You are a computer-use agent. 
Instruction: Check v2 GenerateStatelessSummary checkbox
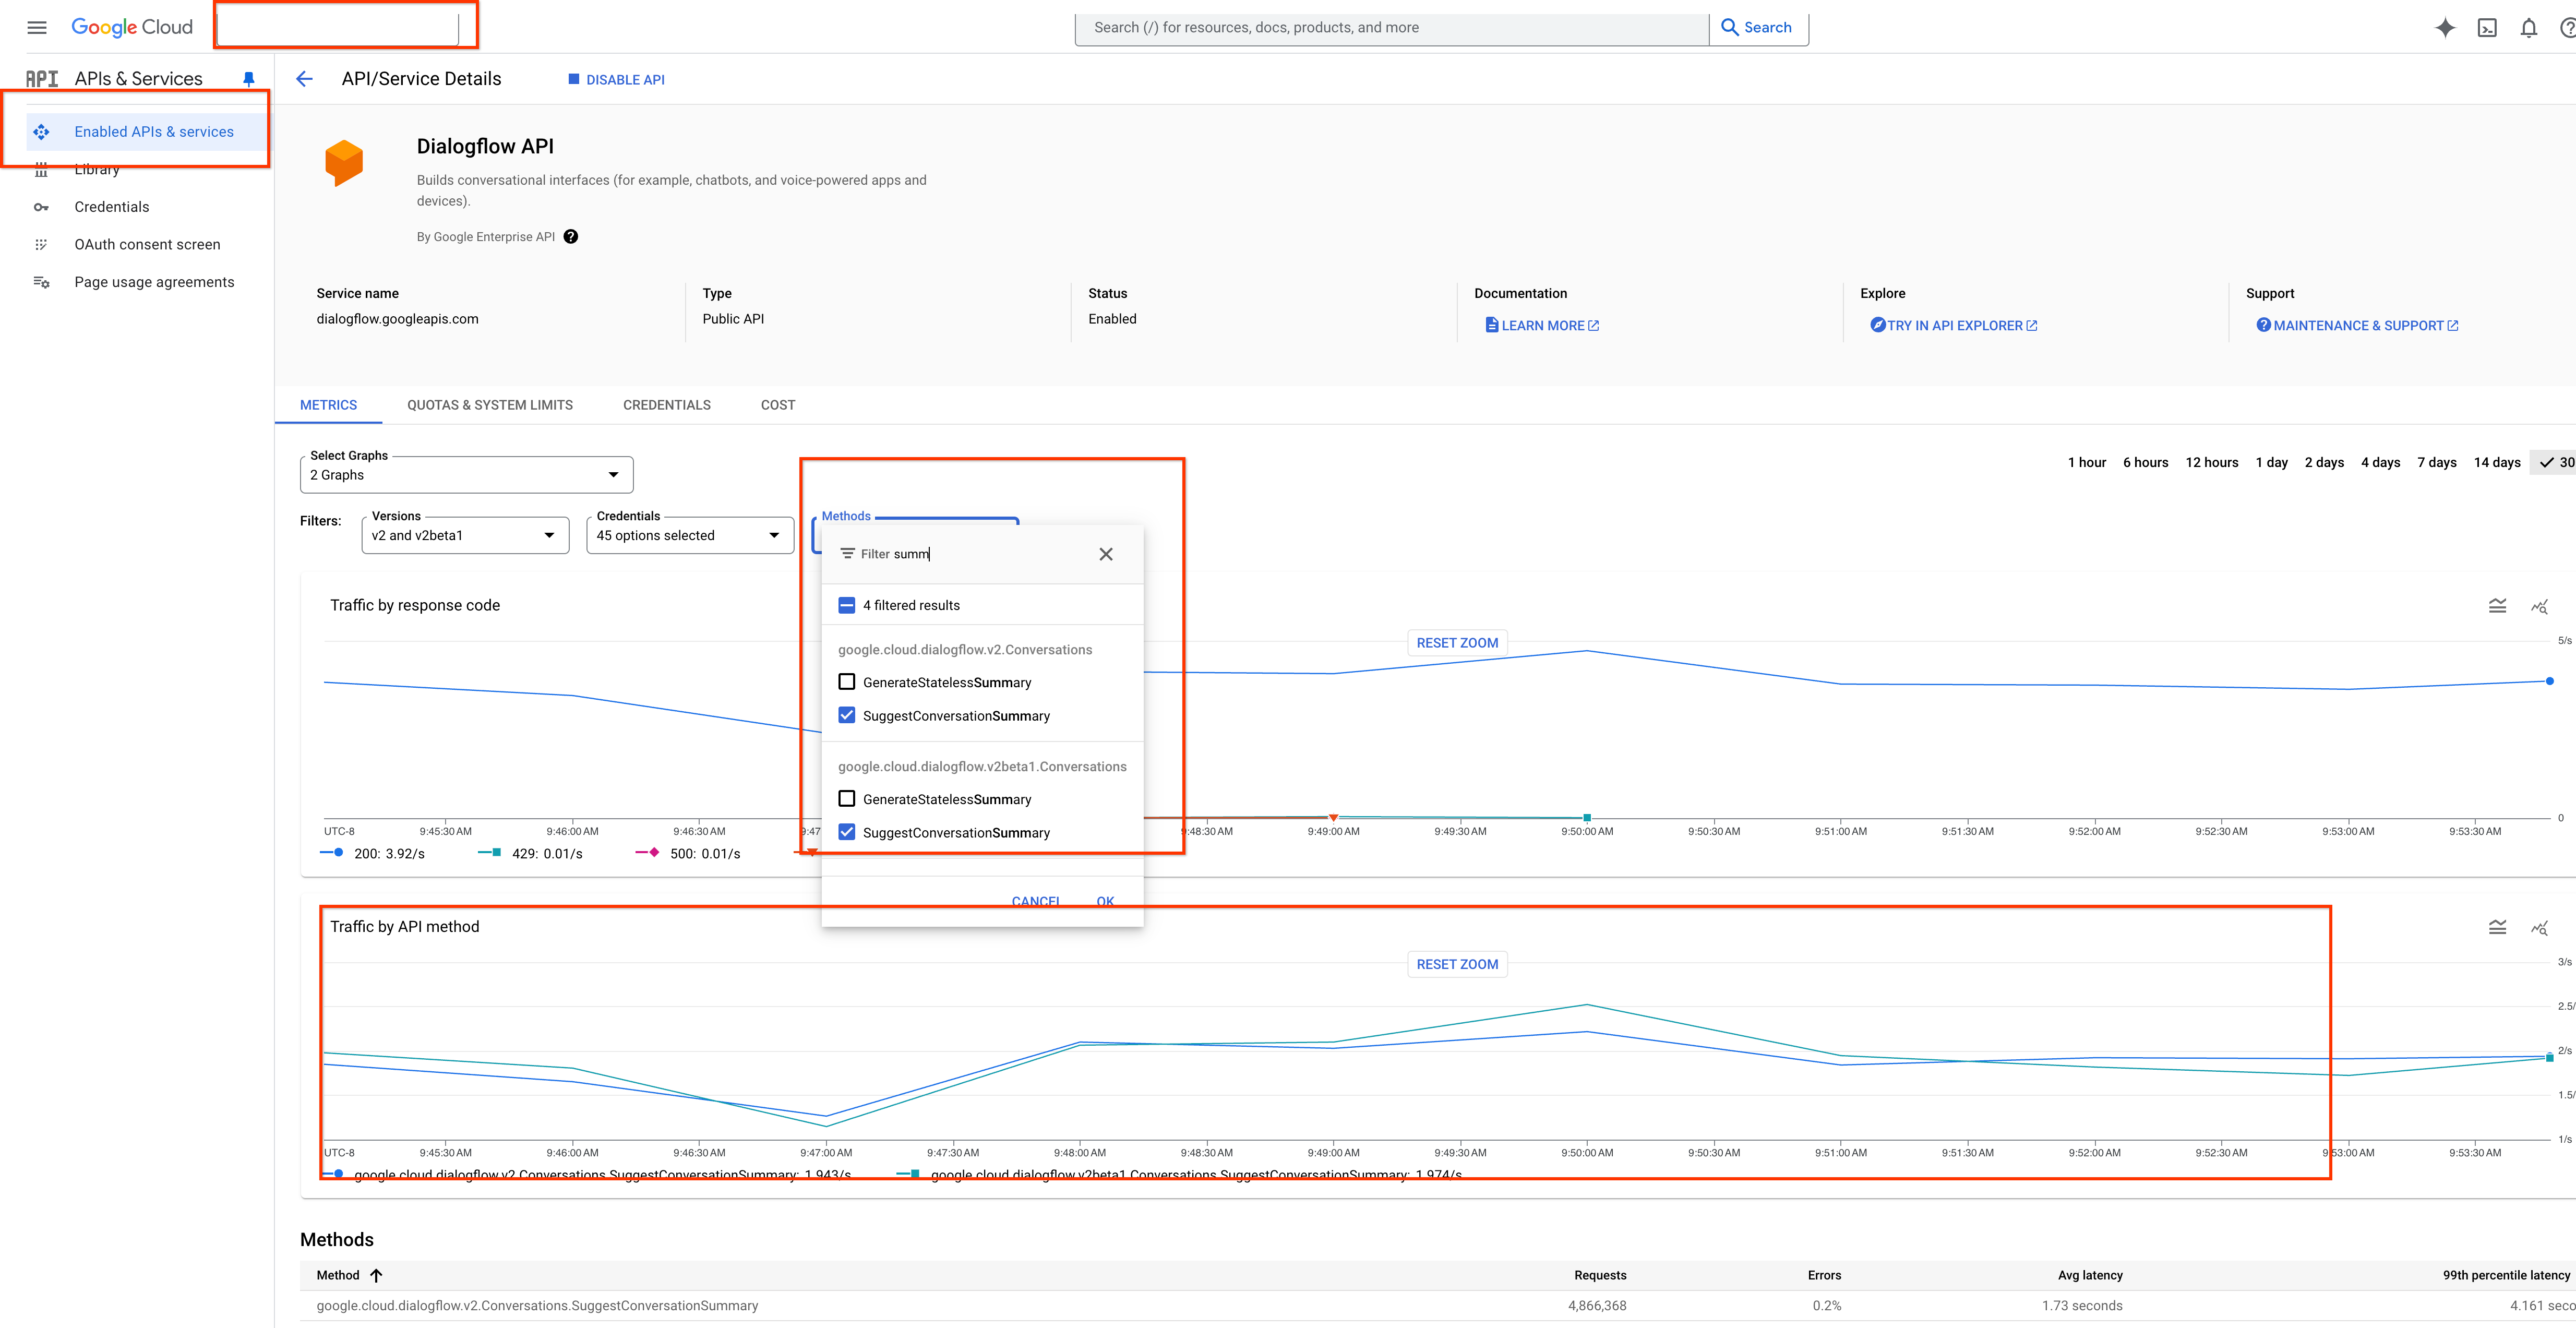[847, 682]
